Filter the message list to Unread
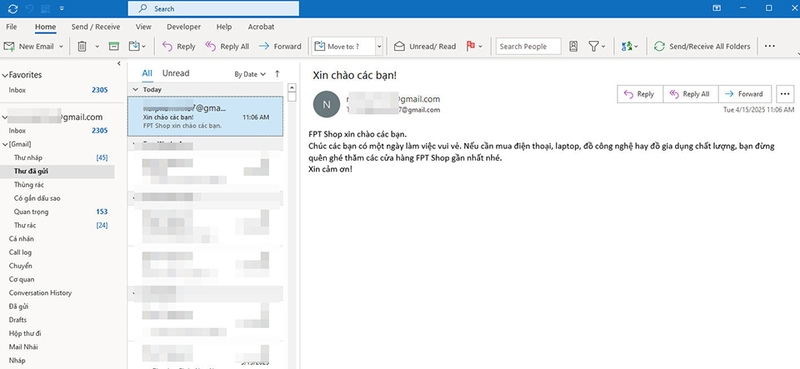Screen dimensions: 800x369 tap(176, 73)
